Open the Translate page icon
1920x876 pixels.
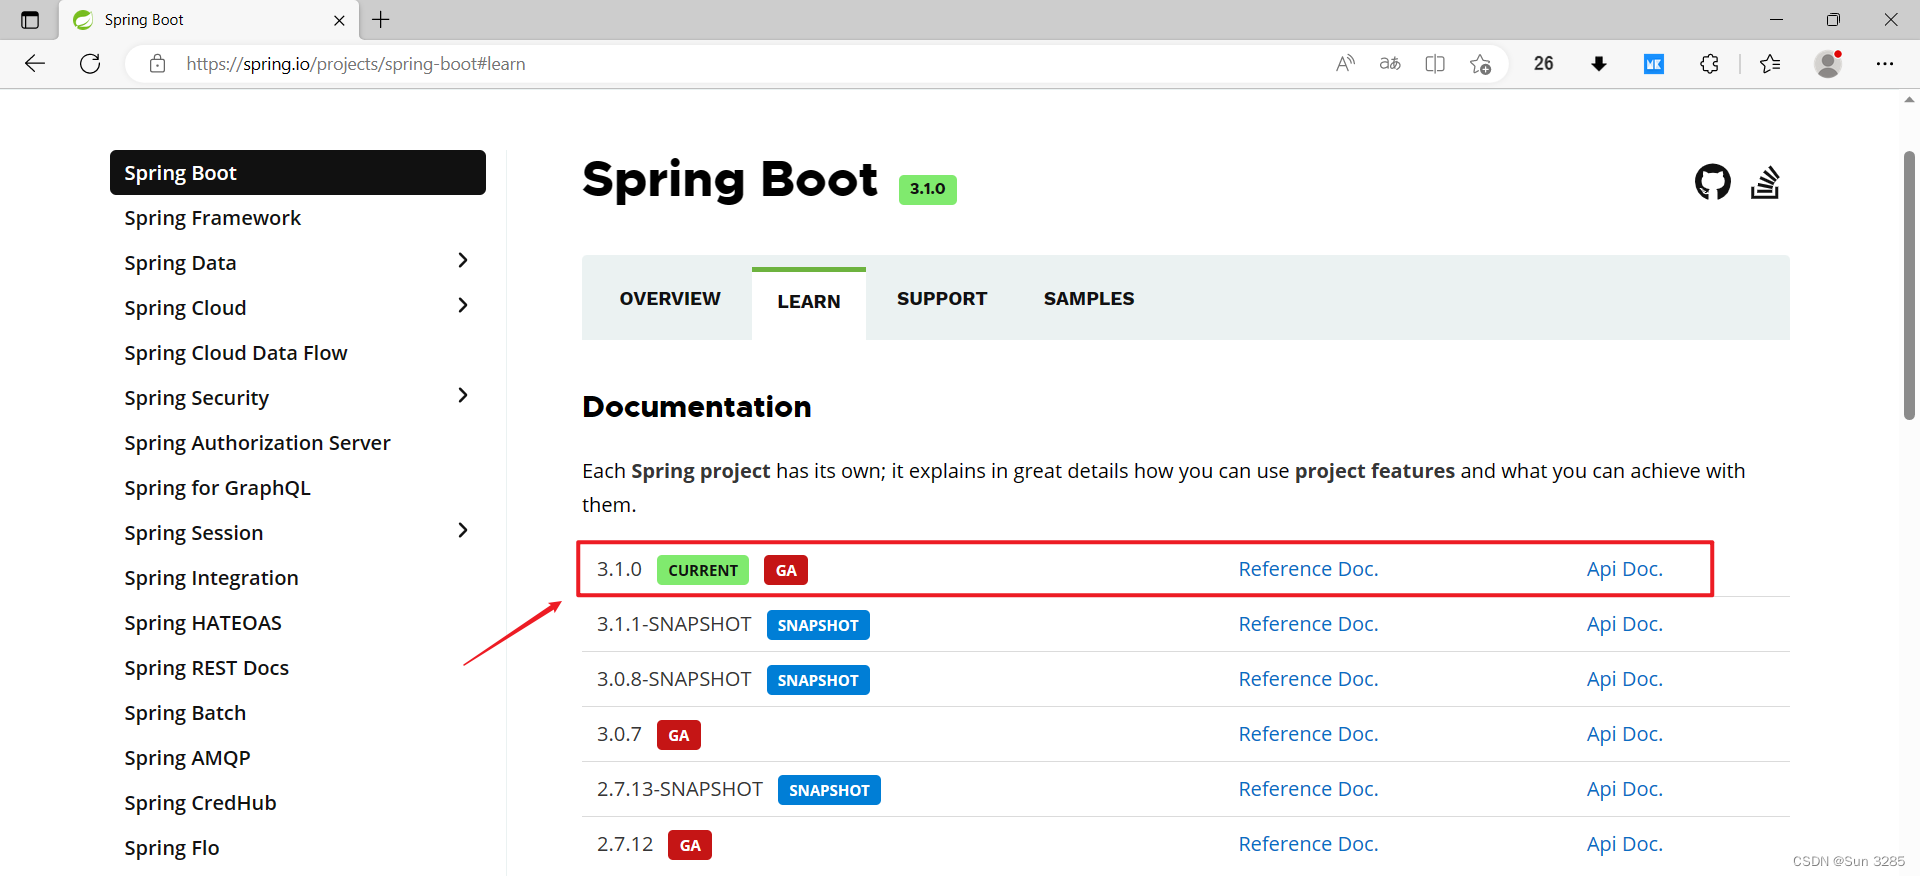(1390, 64)
